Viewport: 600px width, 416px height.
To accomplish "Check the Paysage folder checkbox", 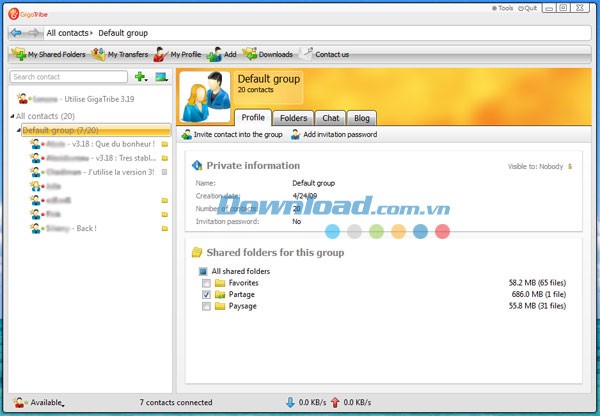I will click(x=206, y=306).
